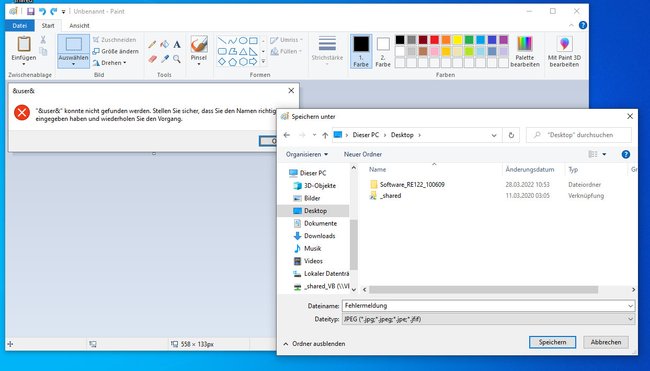
Task: Click Zuschneiden crop button
Action: [115, 40]
